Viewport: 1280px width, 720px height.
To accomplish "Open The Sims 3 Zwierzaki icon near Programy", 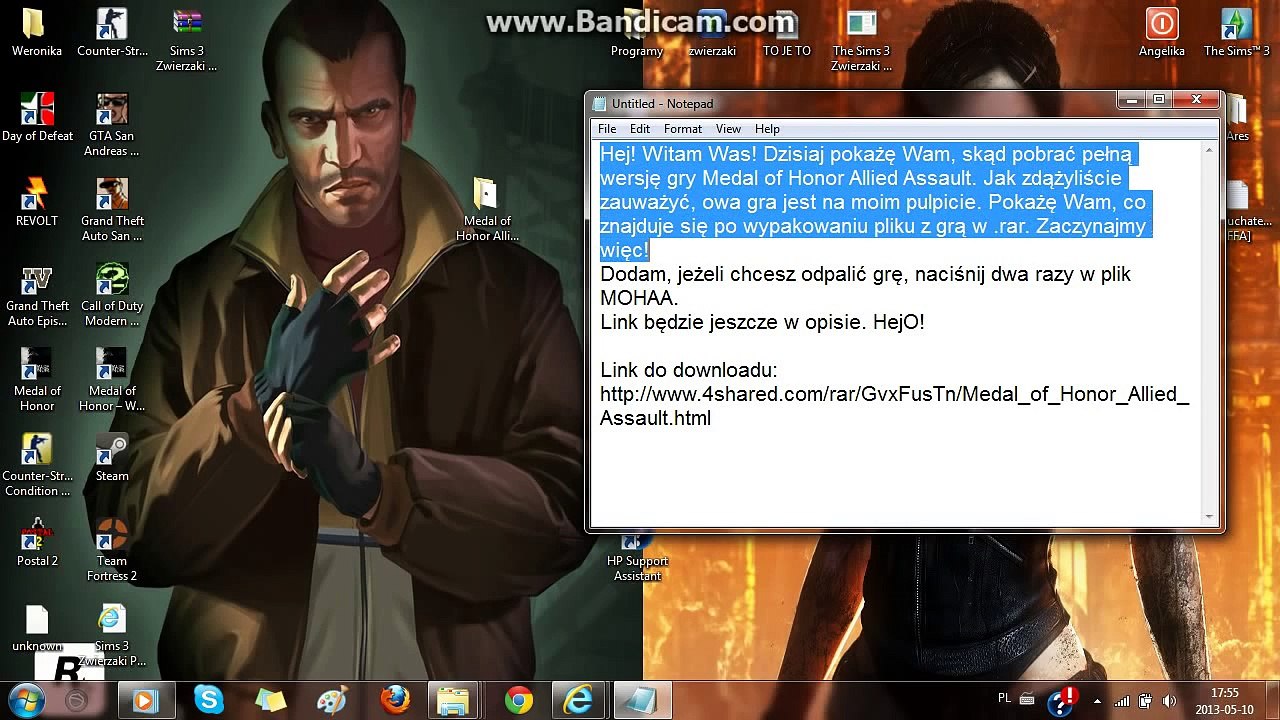I will [861, 40].
